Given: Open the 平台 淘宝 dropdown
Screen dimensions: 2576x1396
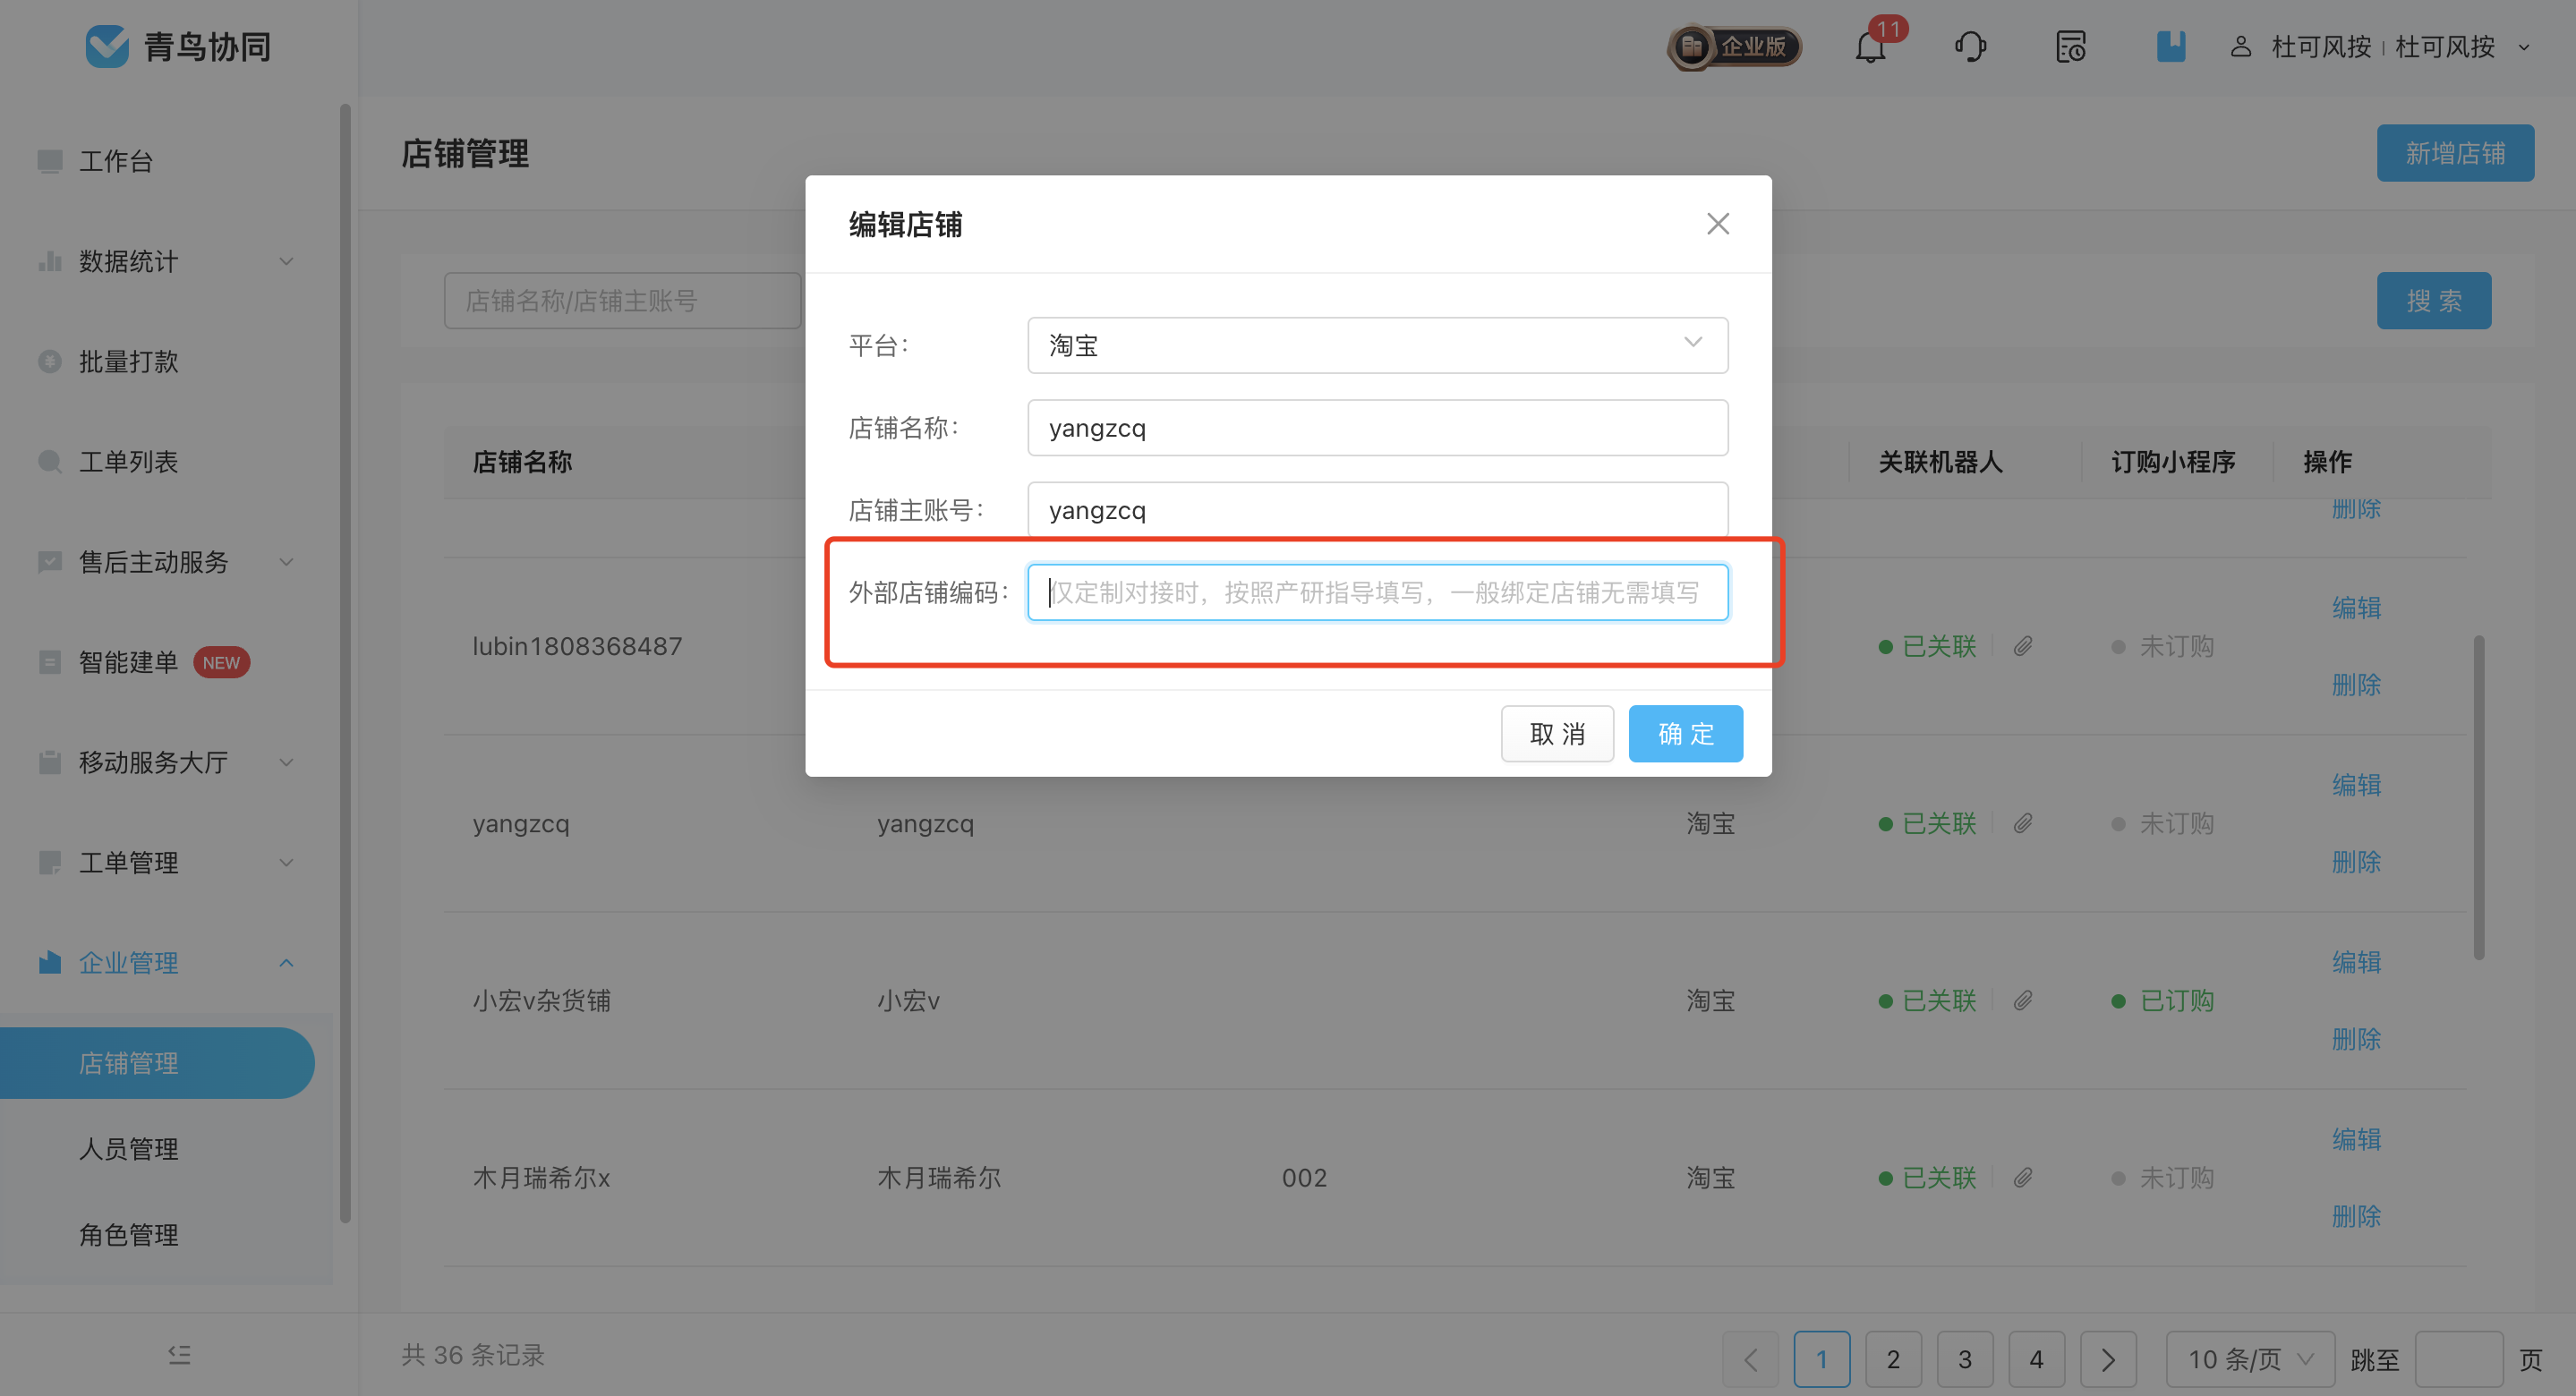Looking at the screenshot, I should pos(1377,345).
